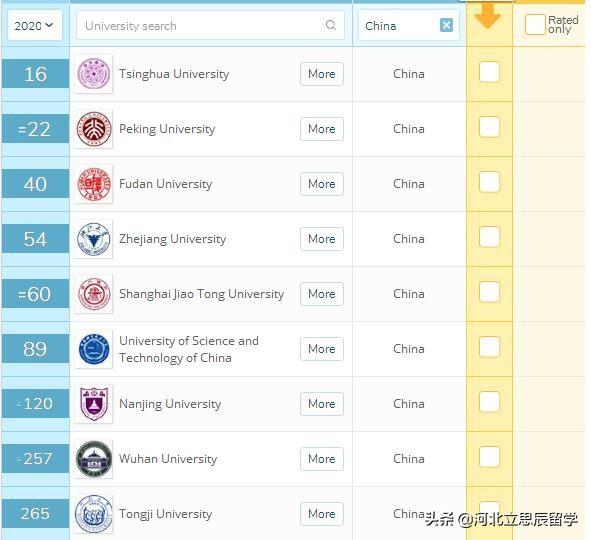Click the Nanjing University logo
This screenshot has width=591, height=540.
point(94,404)
